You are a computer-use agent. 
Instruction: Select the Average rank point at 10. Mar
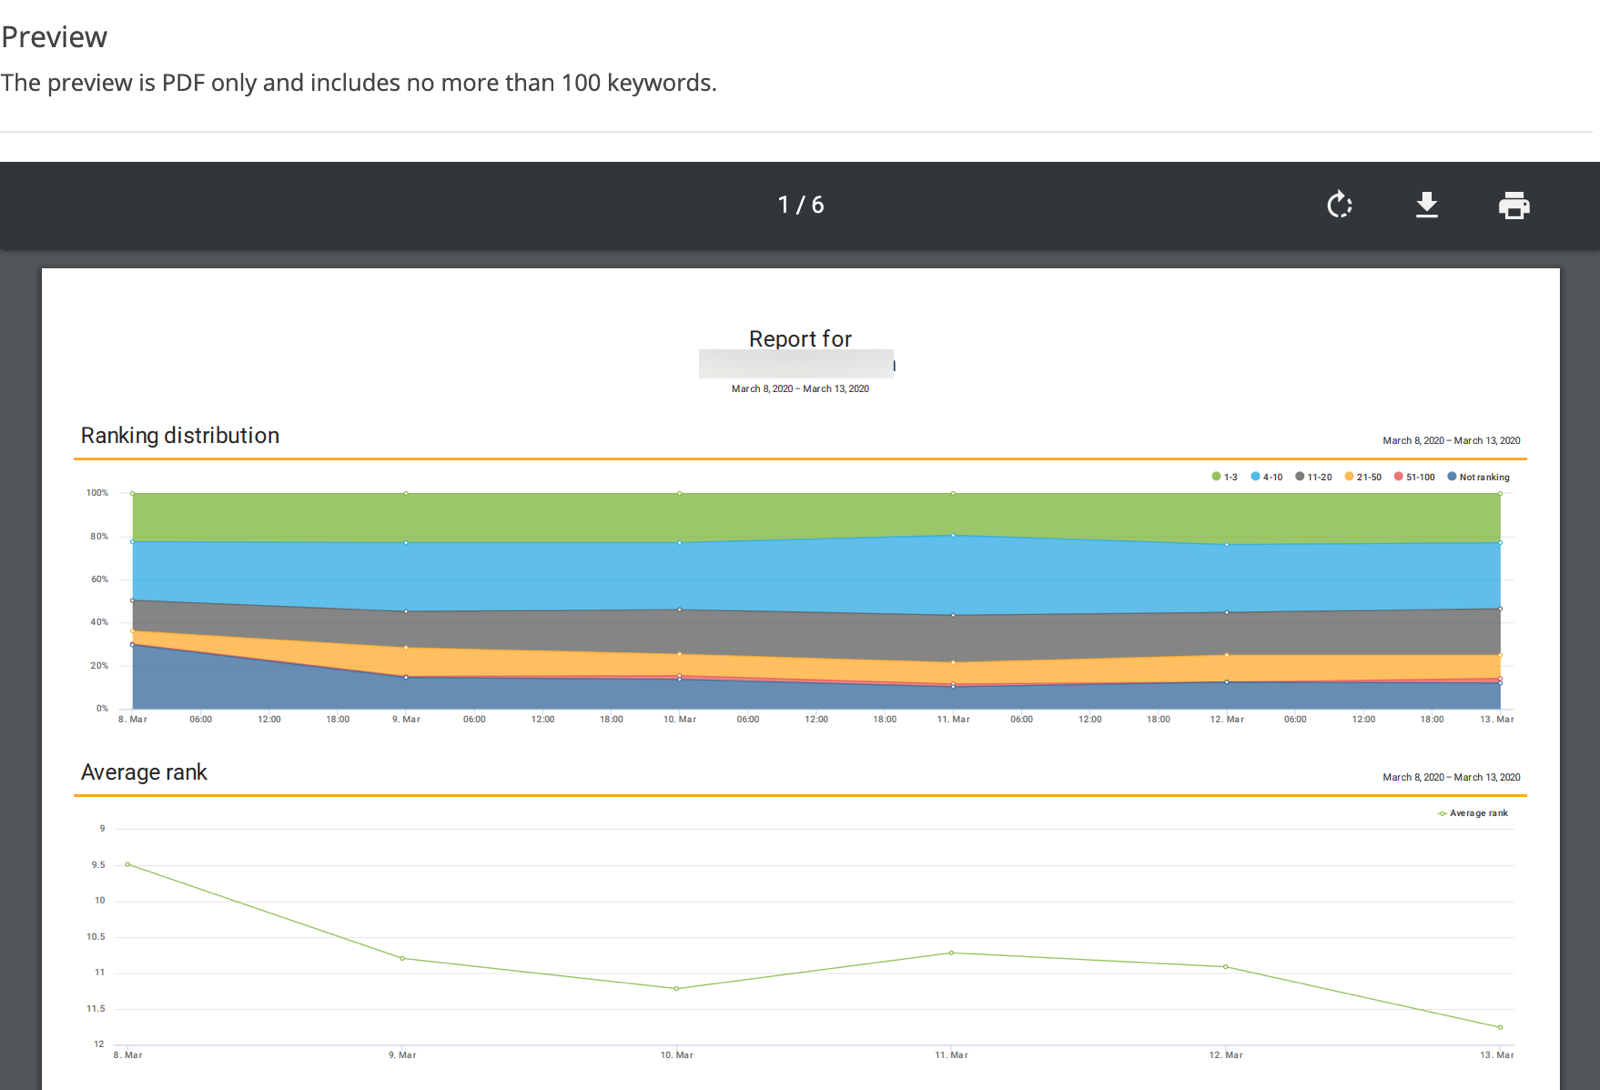click(x=677, y=989)
